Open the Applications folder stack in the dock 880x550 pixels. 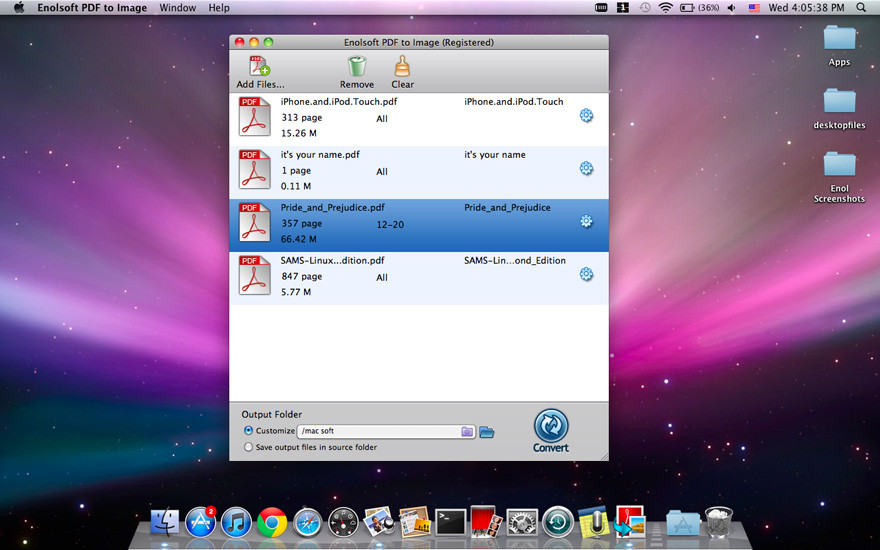point(682,523)
